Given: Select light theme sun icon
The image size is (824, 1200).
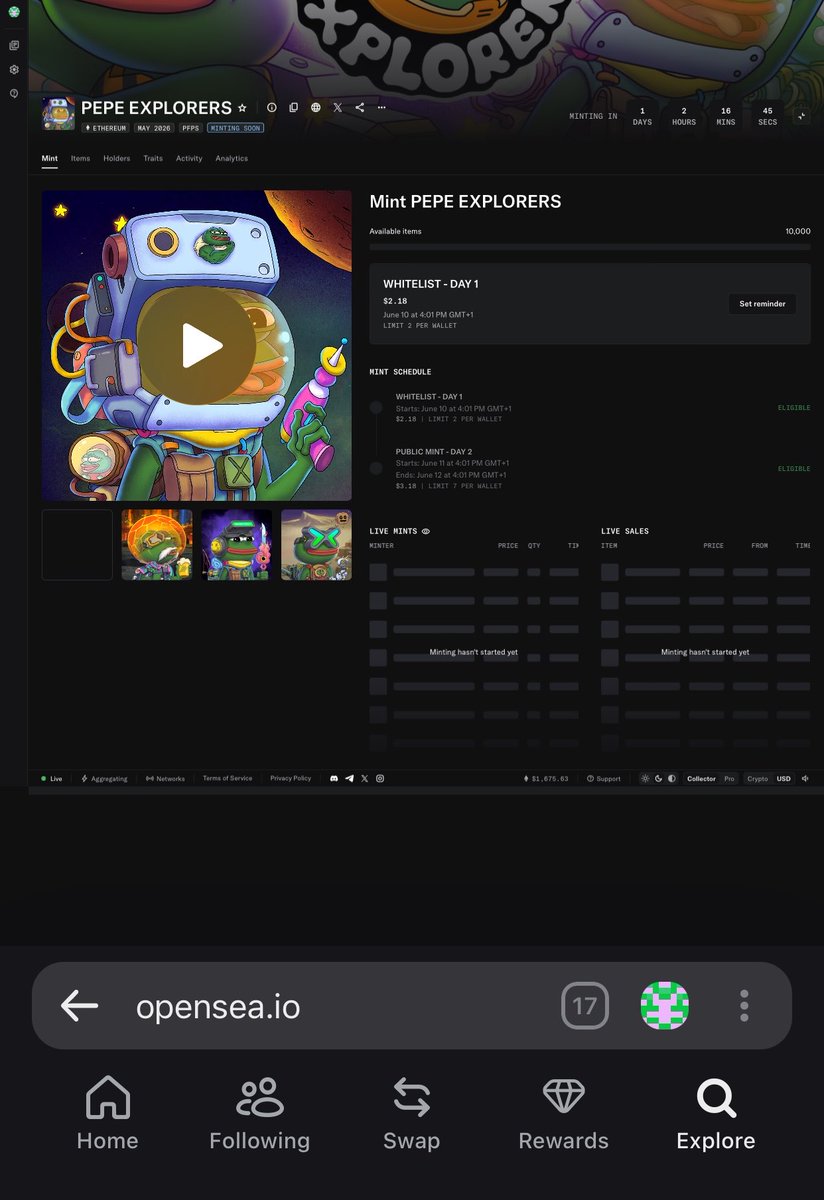Looking at the screenshot, I should pyautogui.click(x=645, y=778).
